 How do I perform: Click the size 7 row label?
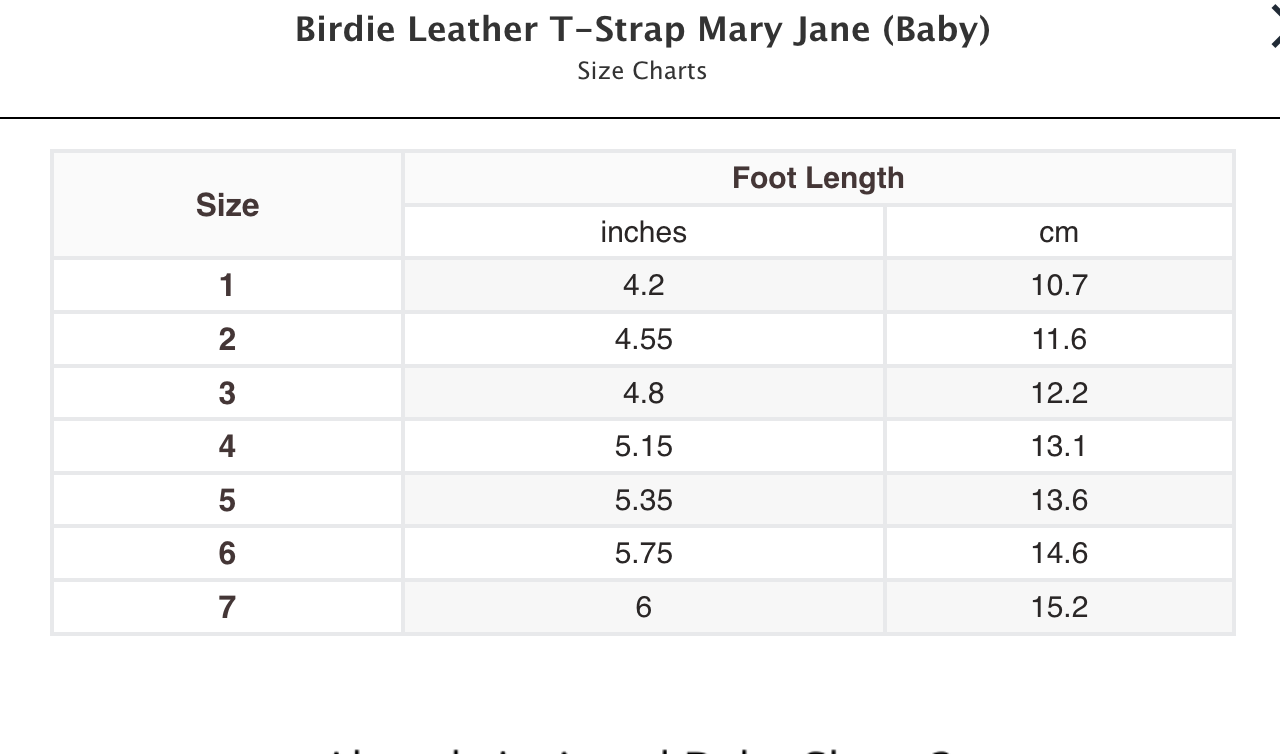(227, 607)
